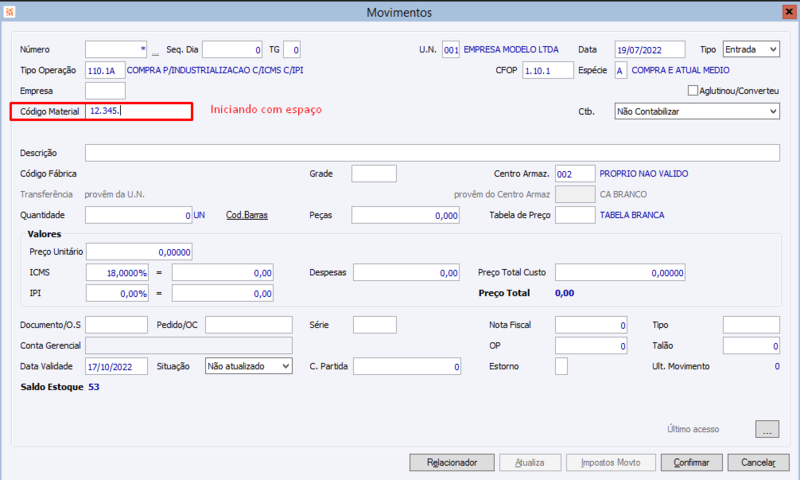Click the Talão field
Screen dimensions: 800x480
pos(751,345)
